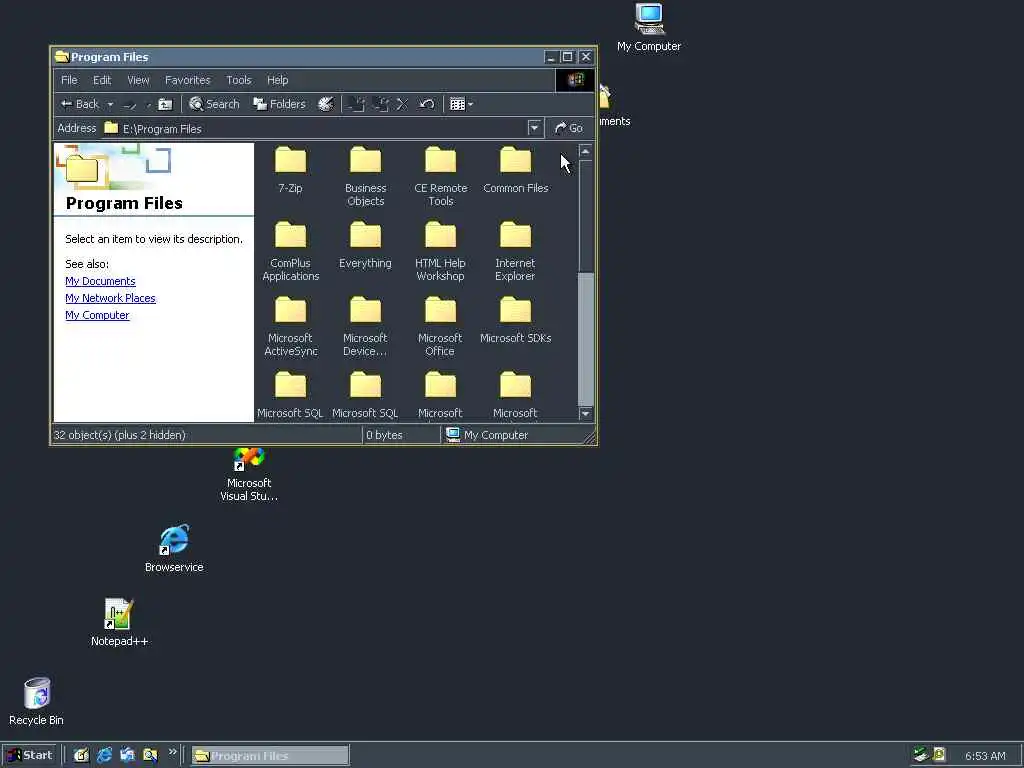Click the Go button
This screenshot has width=1024, height=768.
point(568,128)
